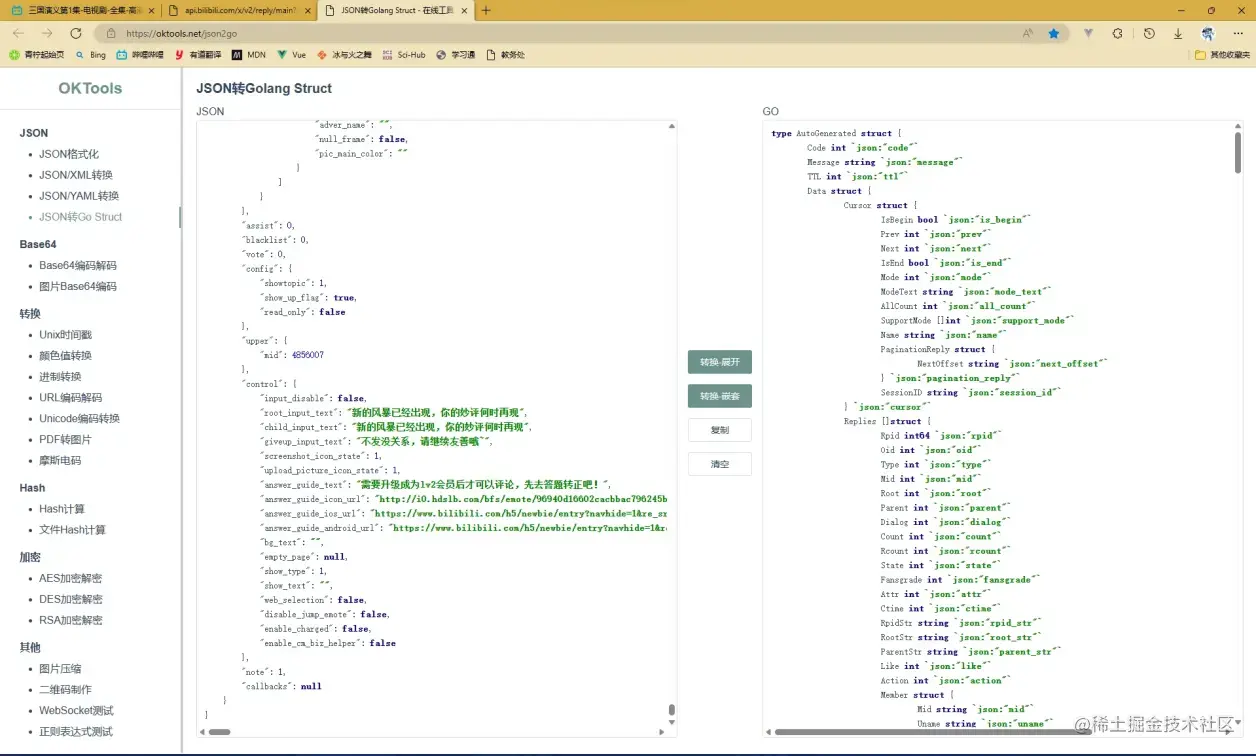This screenshot has width=1256, height=756.
Task: Select the JSON转Golang Struct tab
Action: tap(394, 10)
